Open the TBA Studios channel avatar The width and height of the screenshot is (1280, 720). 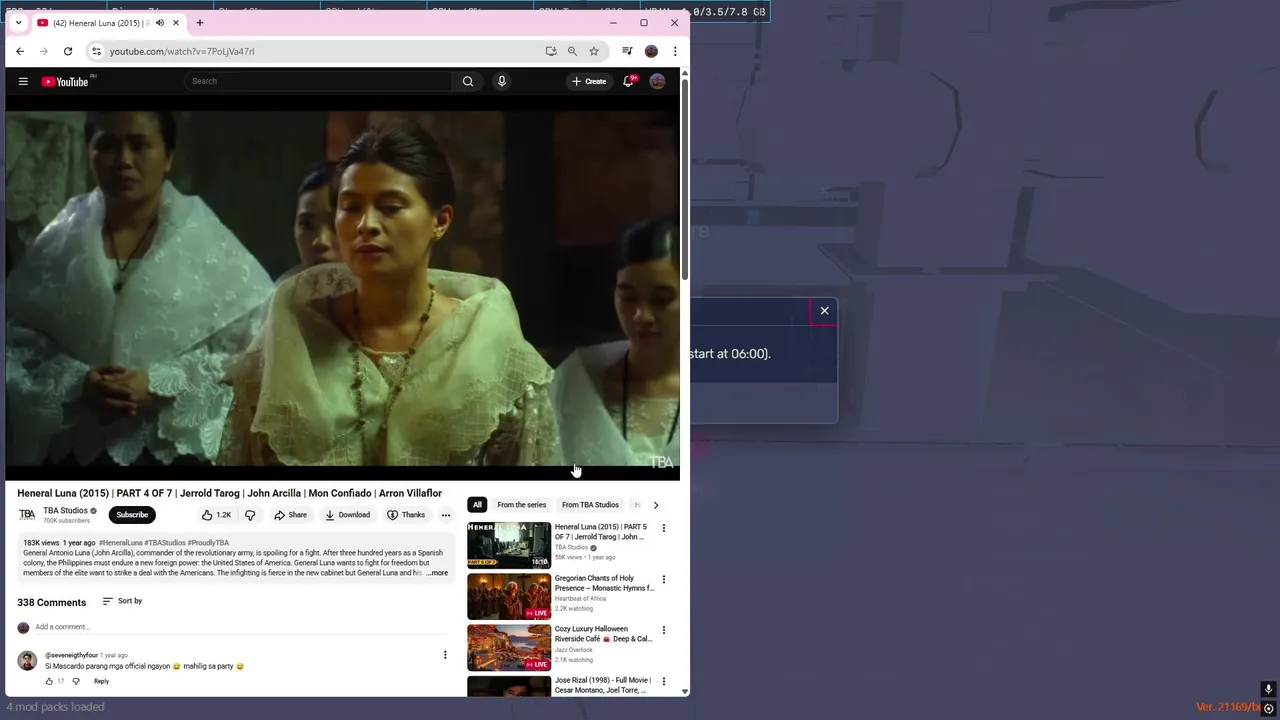tap(27, 515)
